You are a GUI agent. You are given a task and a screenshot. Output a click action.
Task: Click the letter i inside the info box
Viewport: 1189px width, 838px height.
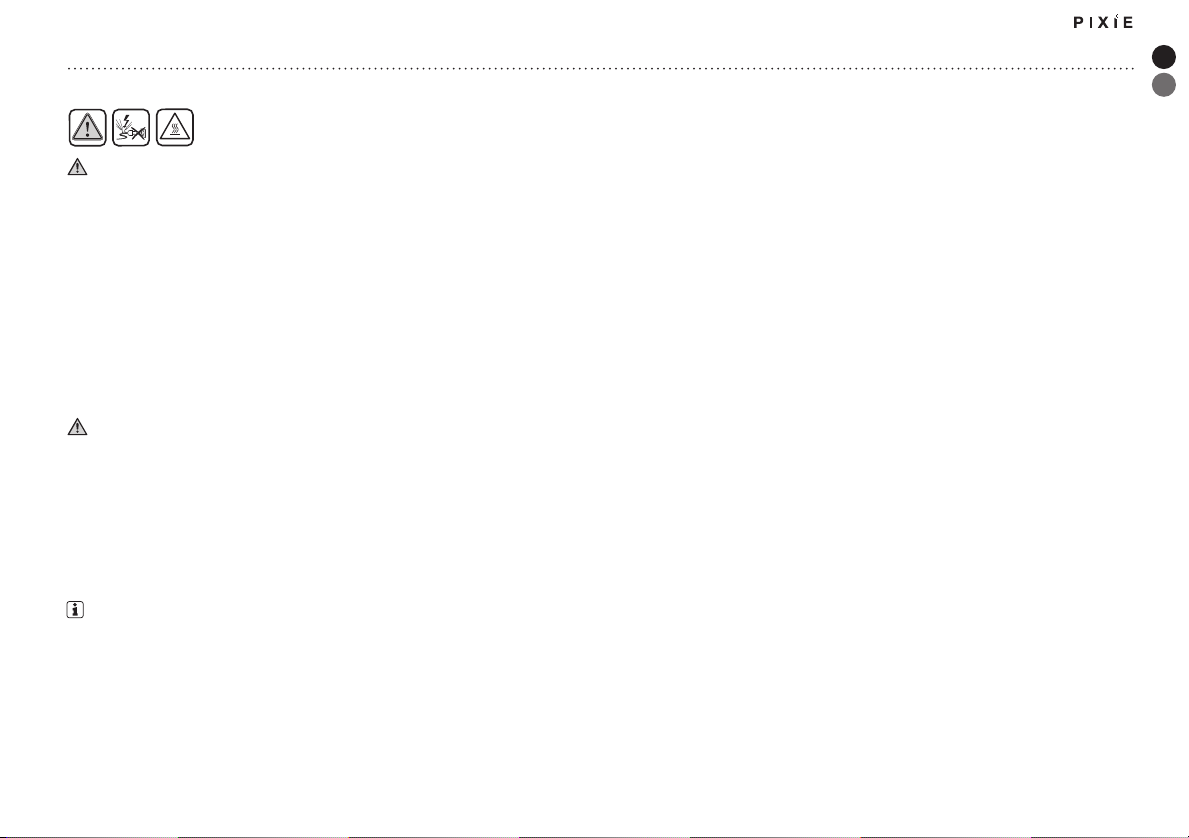[x=75, y=609]
